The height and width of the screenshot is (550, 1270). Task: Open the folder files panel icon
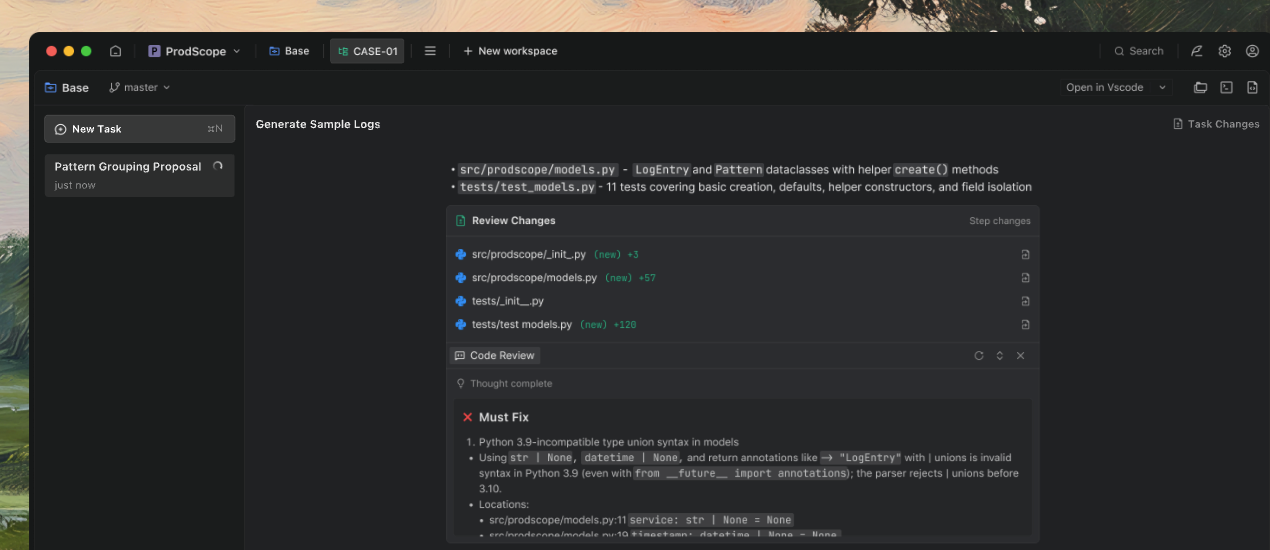[1200, 88]
